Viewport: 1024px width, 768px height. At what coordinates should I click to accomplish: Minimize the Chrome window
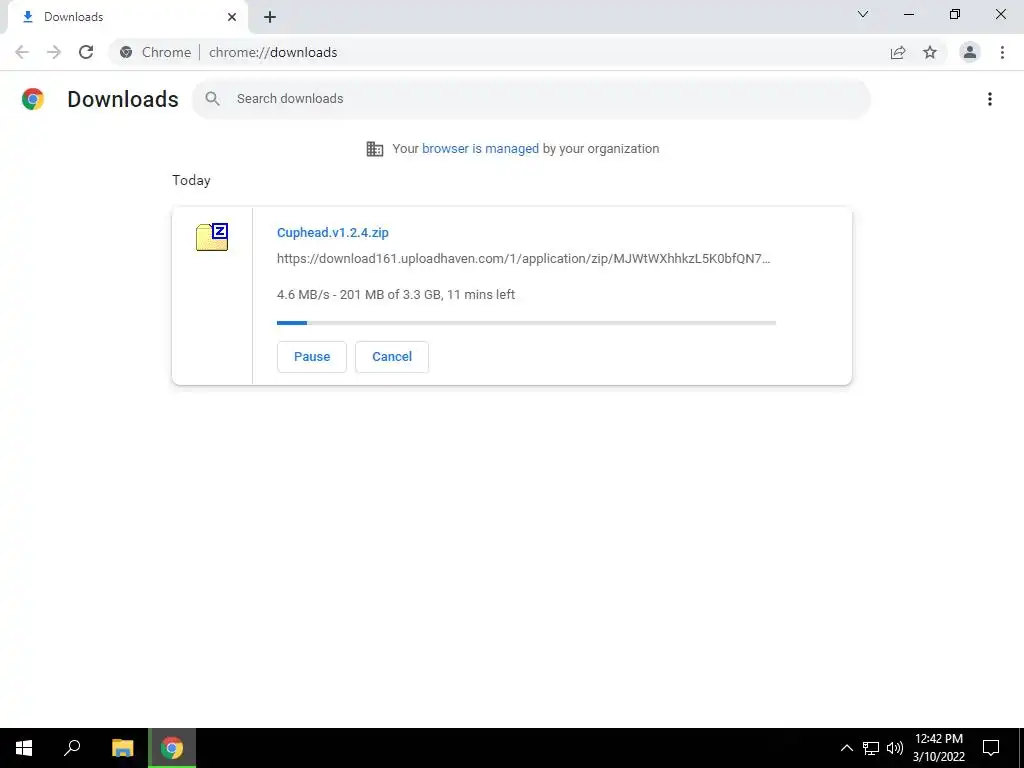[909, 14]
